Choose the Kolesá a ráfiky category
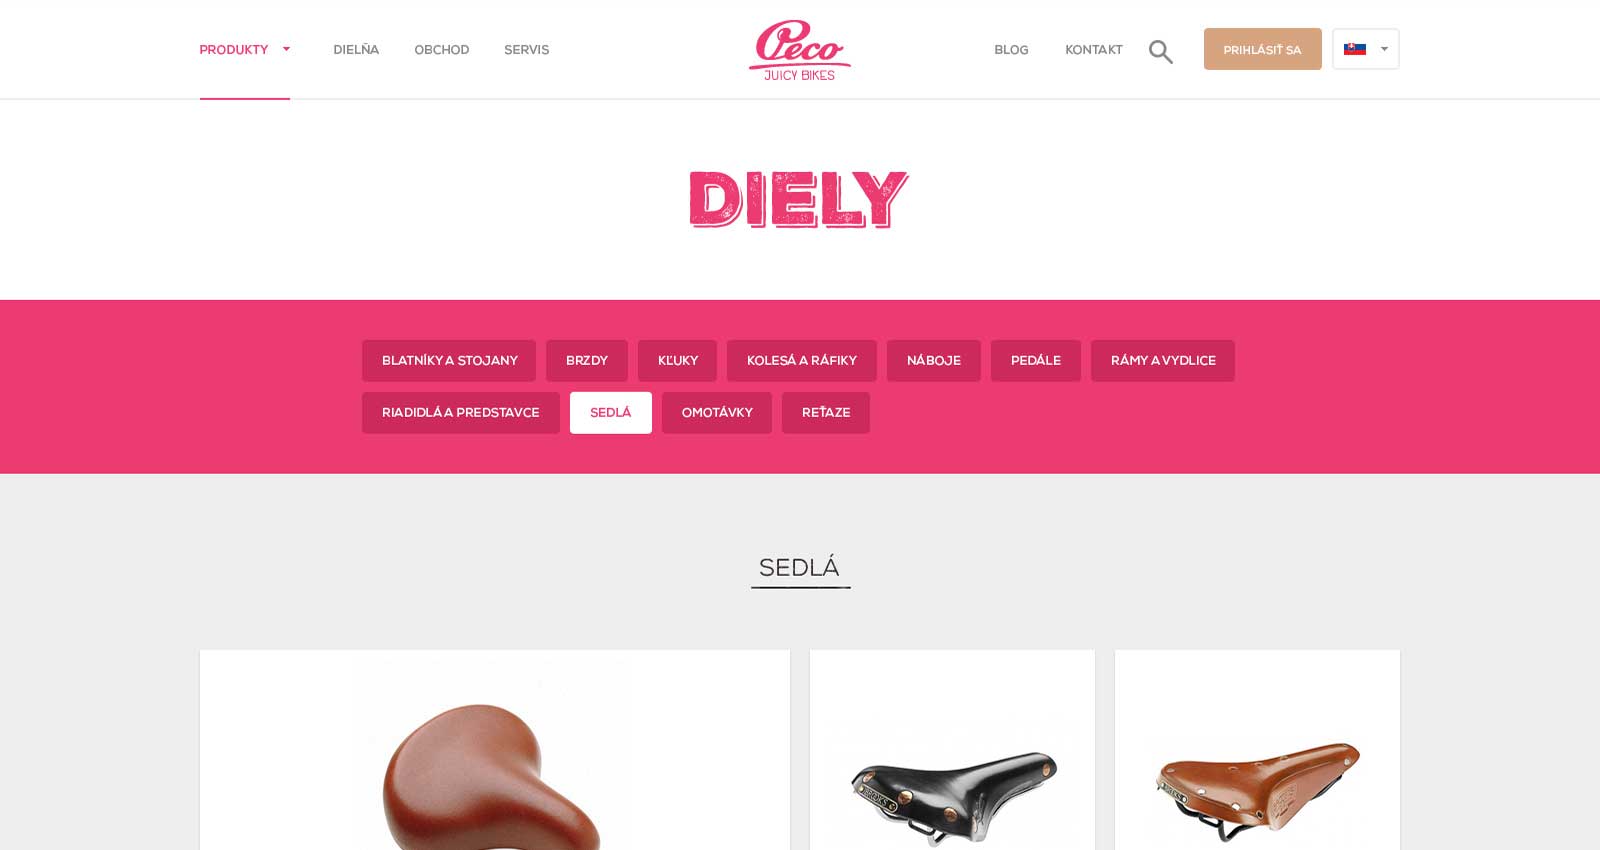The image size is (1600, 850). [801, 361]
